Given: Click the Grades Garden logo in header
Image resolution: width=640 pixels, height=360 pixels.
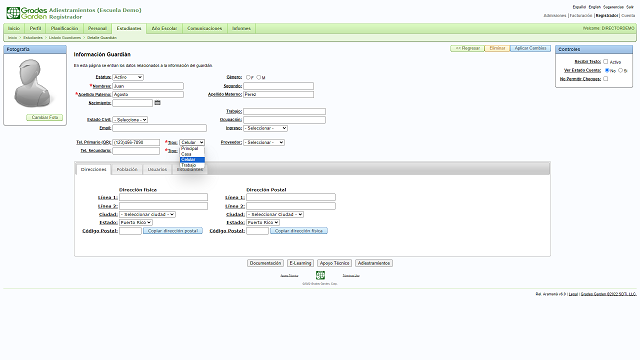Looking at the screenshot, I should 26,13.
